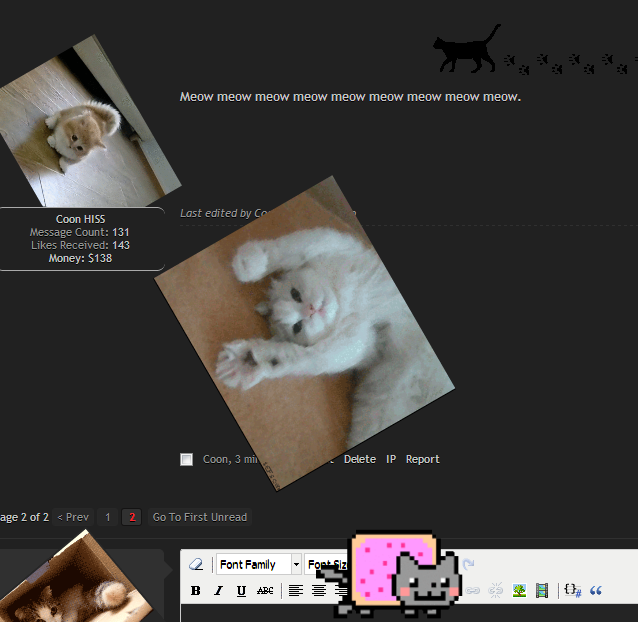Image resolution: width=638 pixels, height=622 pixels.
Task: Select page 2 in the pagination
Action: click(131, 517)
